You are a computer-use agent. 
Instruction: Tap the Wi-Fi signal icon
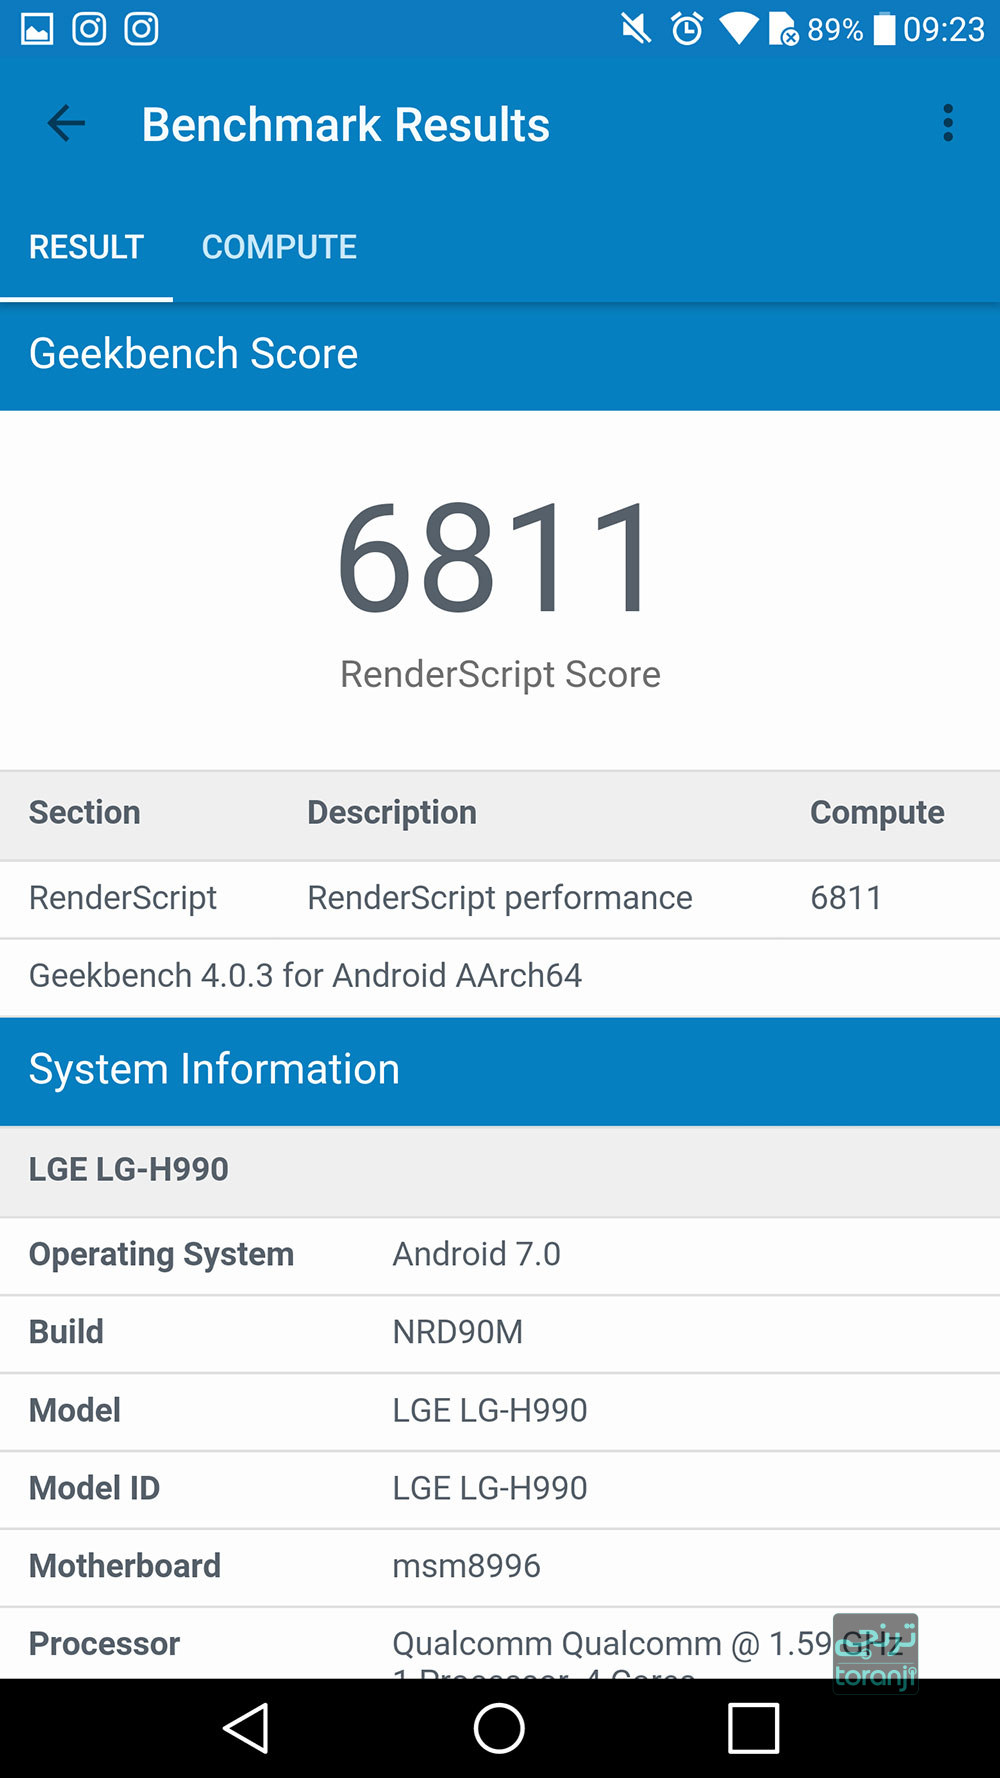coord(739,29)
